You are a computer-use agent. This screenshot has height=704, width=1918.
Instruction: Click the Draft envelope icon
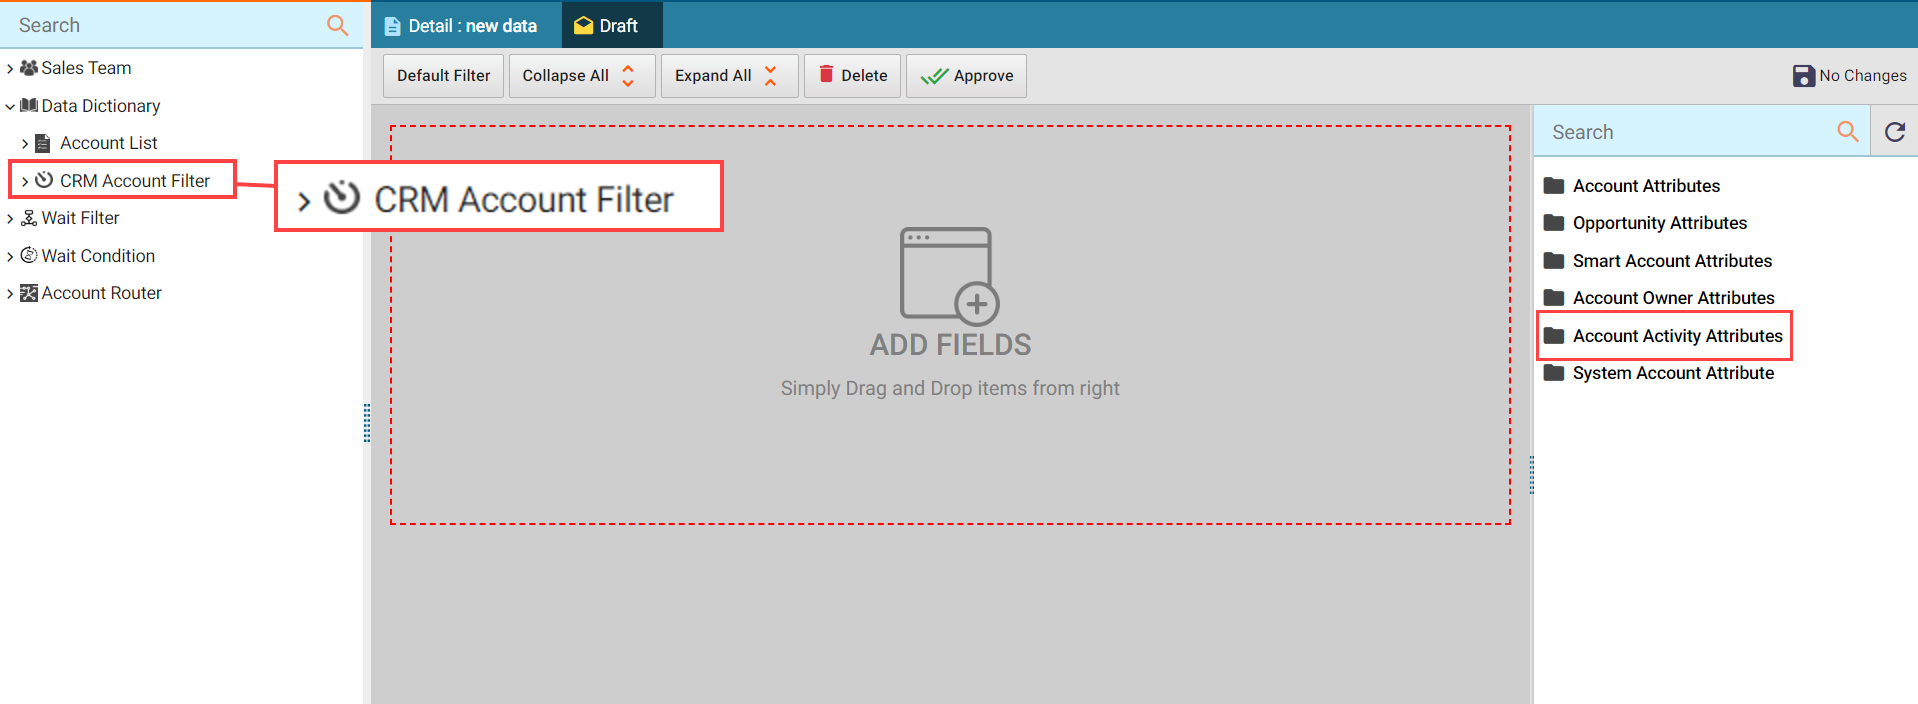(x=583, y=26)
